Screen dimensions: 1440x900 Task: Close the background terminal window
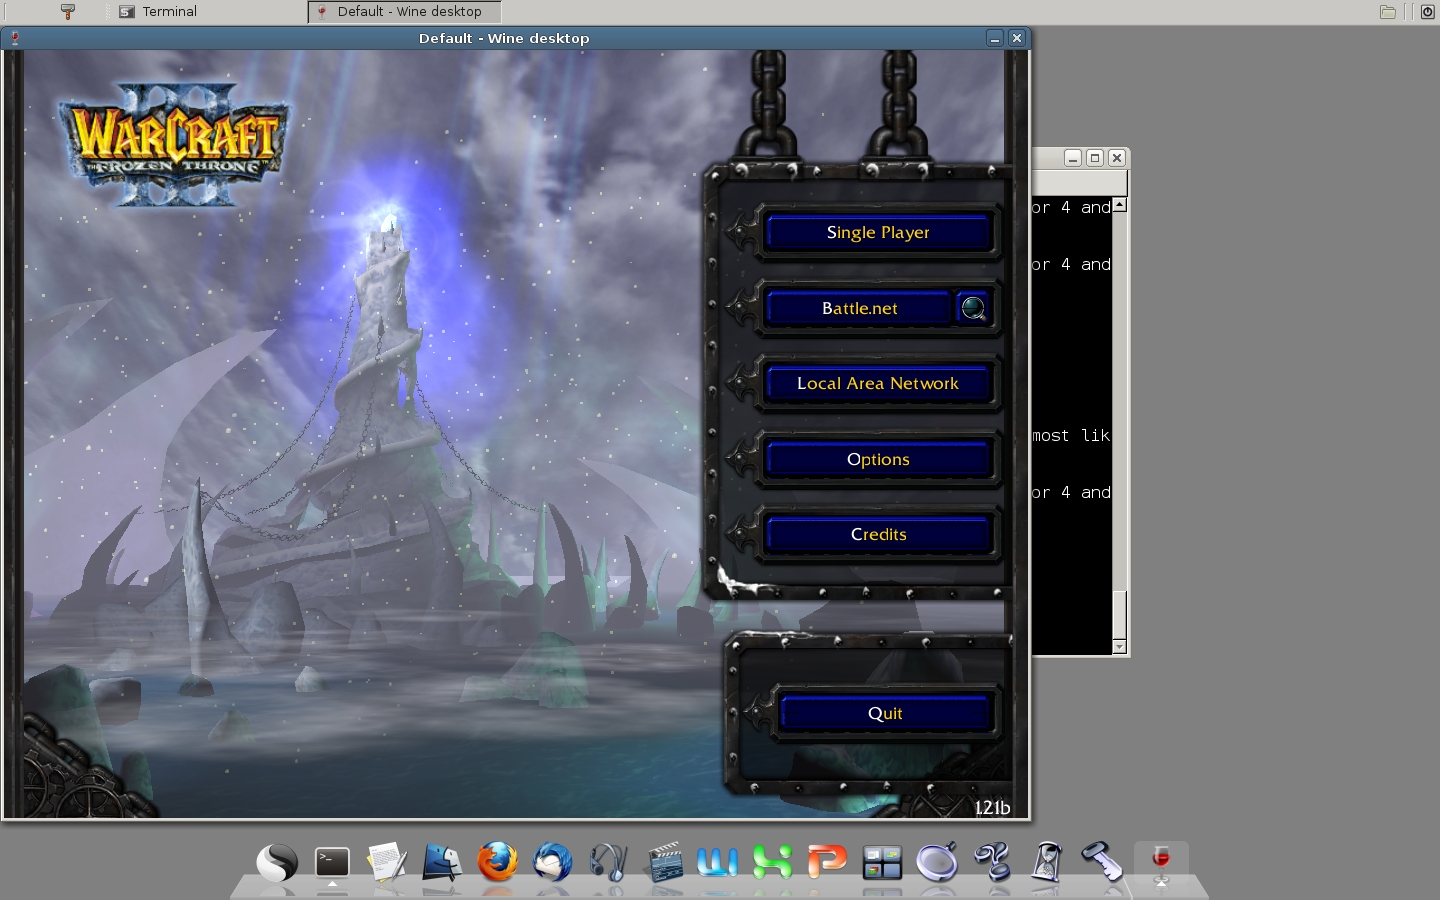(x=1117, y=158)
